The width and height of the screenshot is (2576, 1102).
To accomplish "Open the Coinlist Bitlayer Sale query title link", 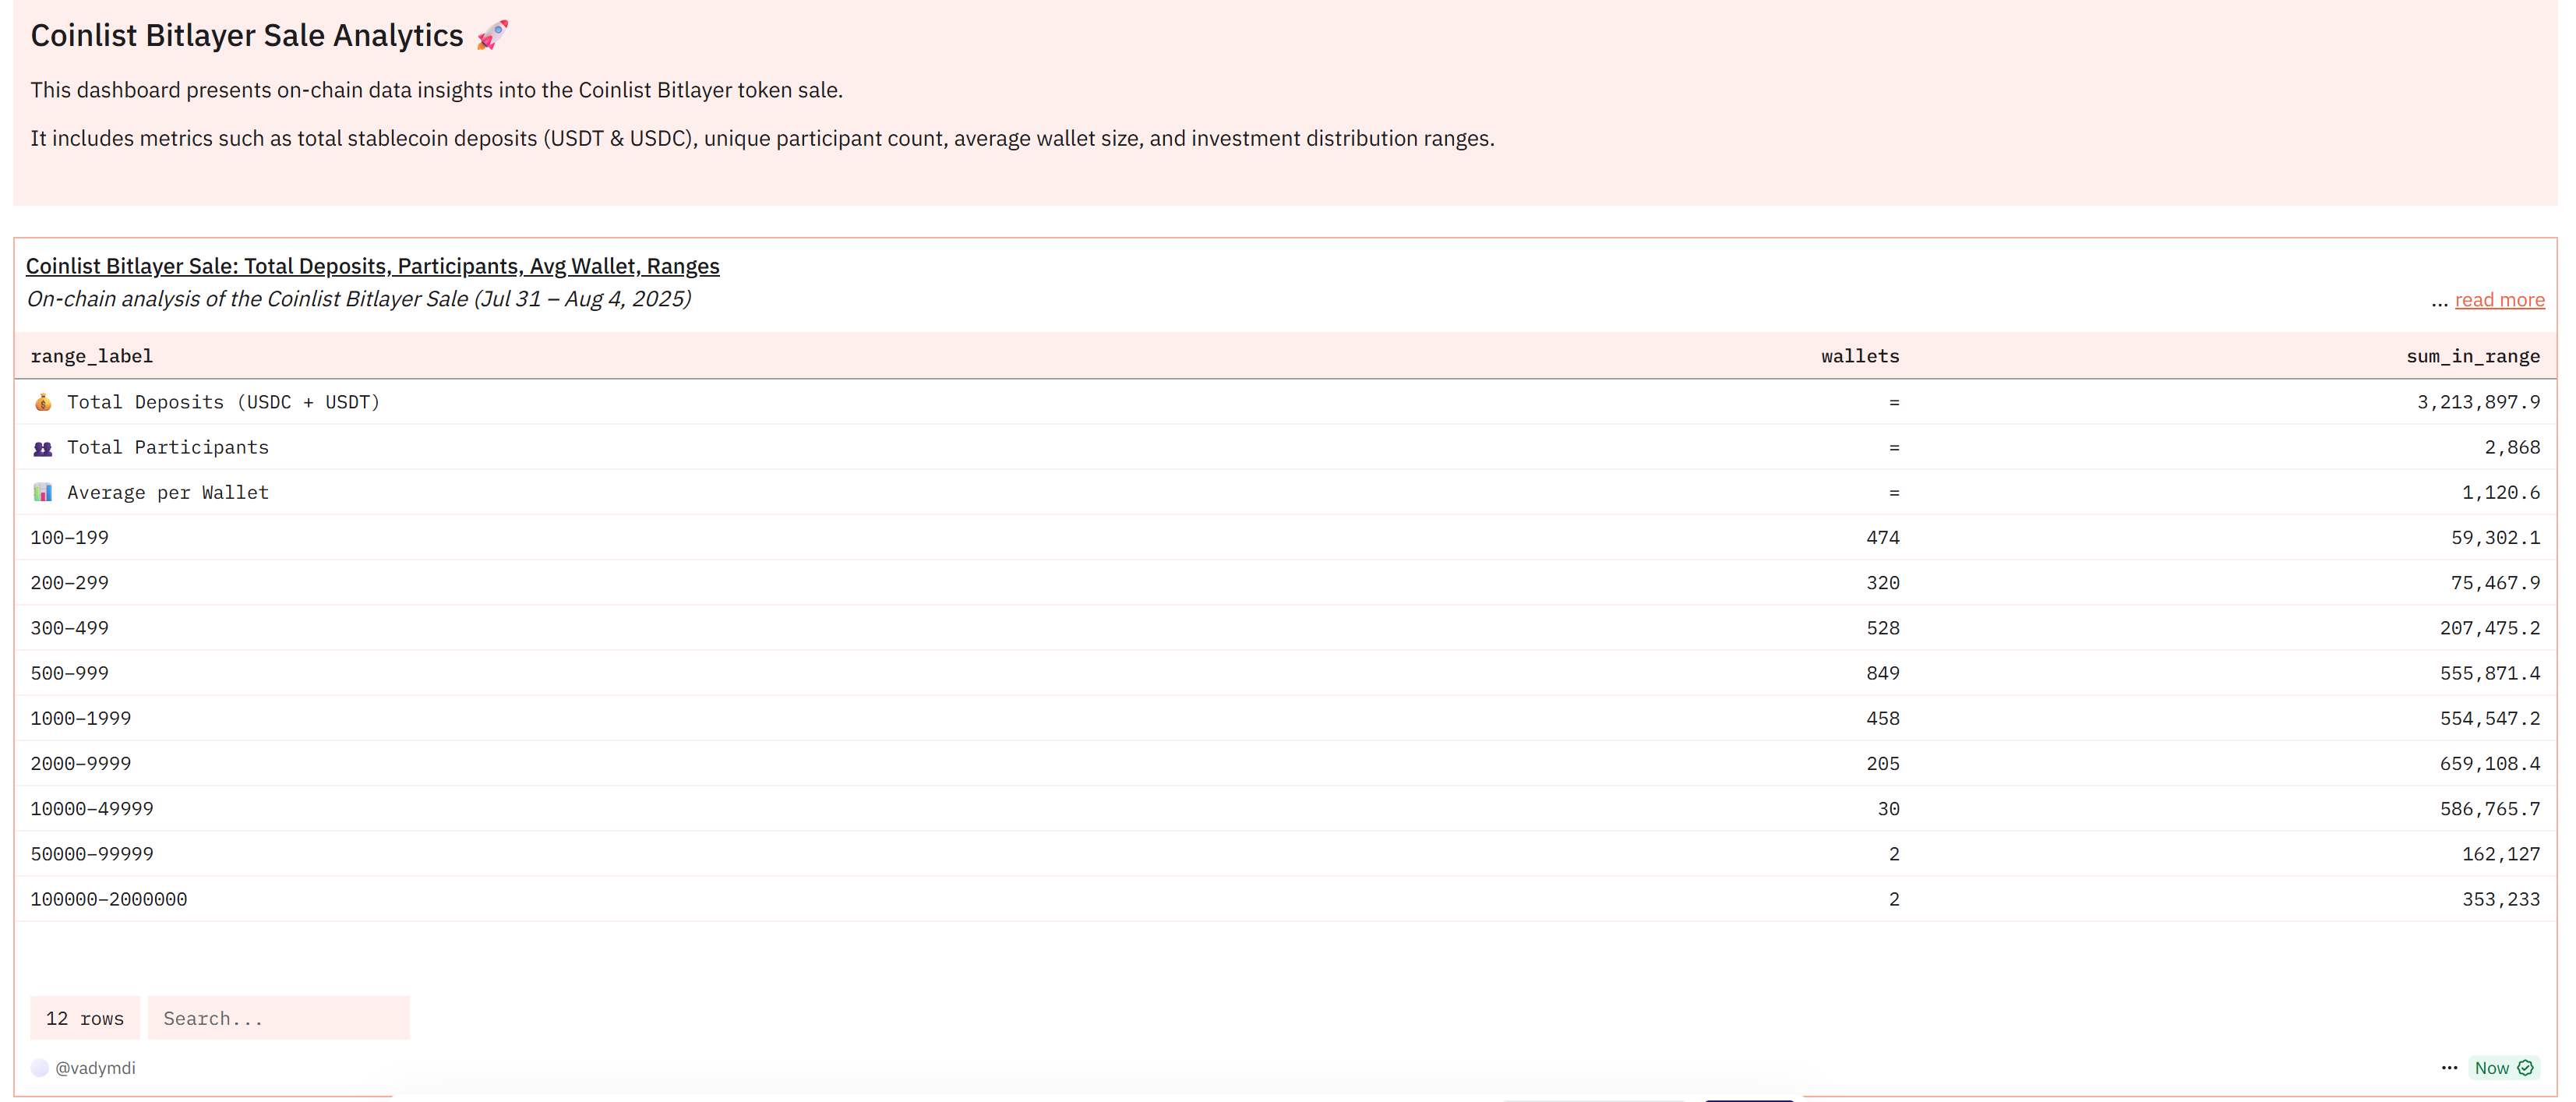I will pos(372,266).
